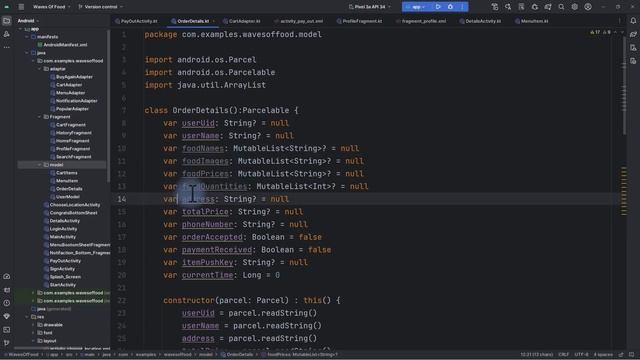Switch to MenuItem.kt tab
The image size is (640, 360).
point(531,21)
